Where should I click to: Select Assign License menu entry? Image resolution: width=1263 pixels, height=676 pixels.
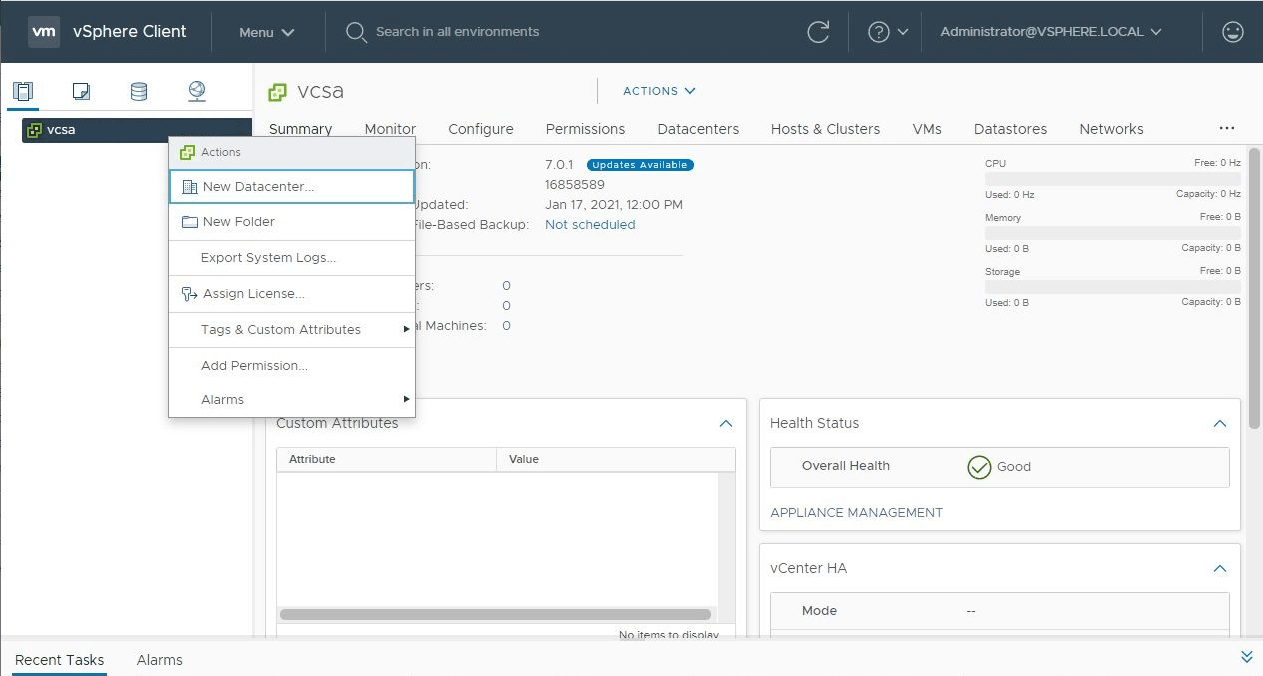click(253, 294)
